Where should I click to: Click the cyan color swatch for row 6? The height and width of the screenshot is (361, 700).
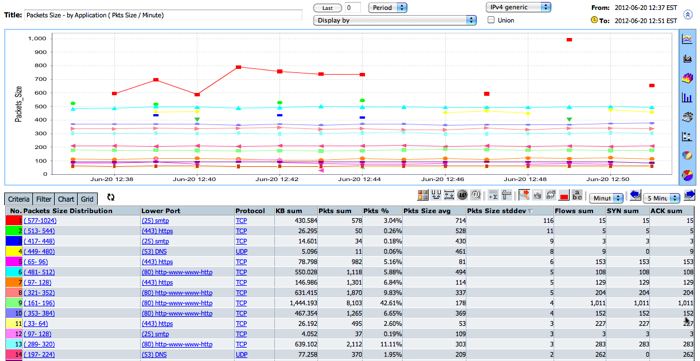click(14, 272)
